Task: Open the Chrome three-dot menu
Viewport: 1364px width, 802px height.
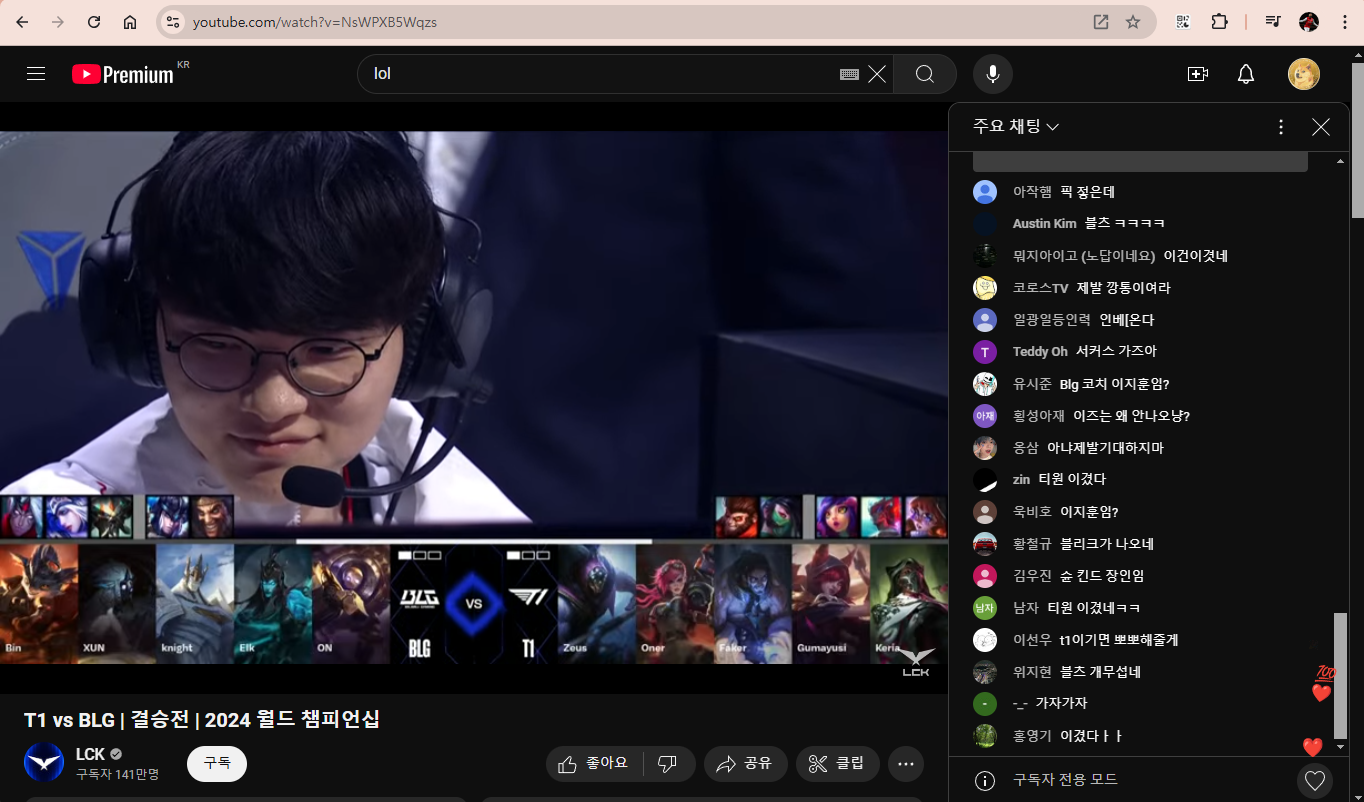Action: (1344, 22)
